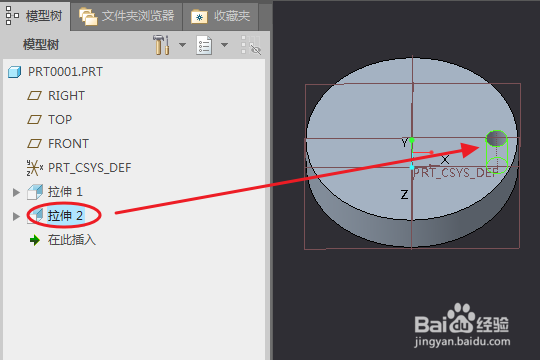540x360 pixels.
Task: Expand the 拉伸 2 feature
Action: [x=16, y=216]
